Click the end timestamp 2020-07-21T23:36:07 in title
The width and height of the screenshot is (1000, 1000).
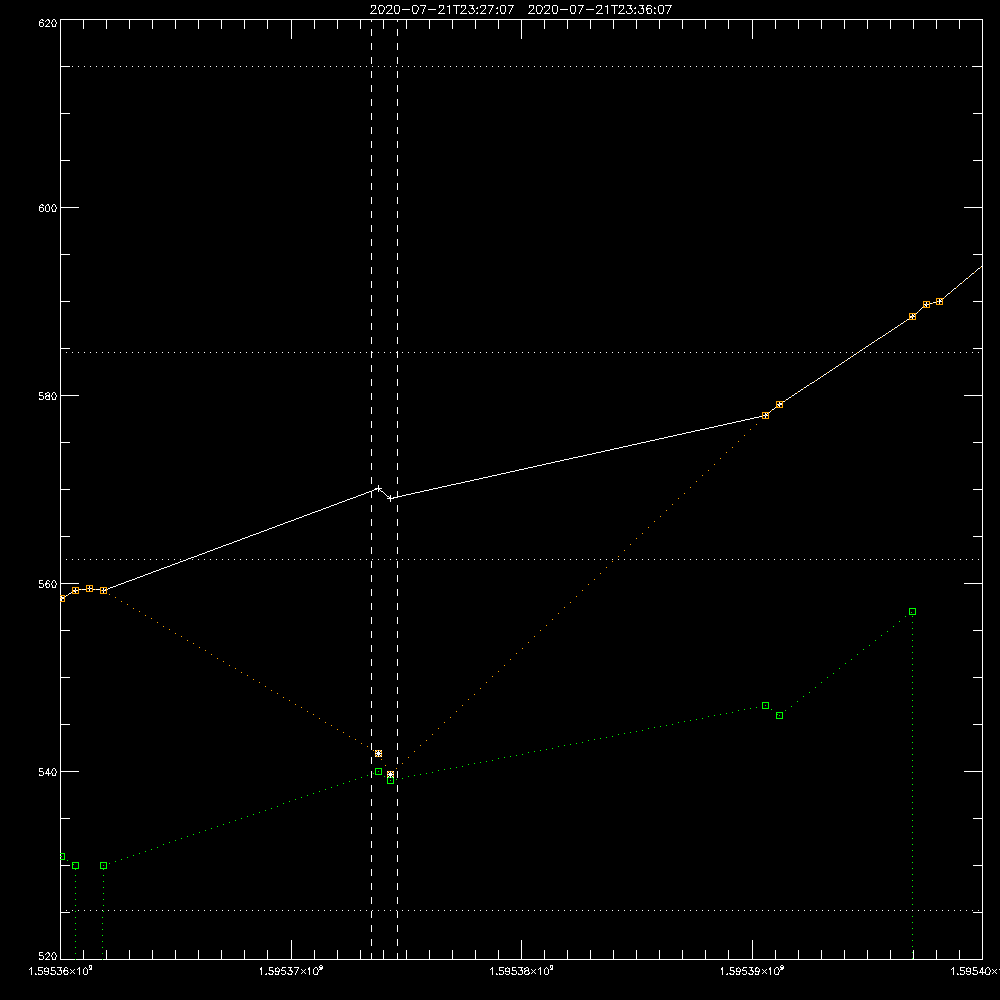[x=599, y=10]
